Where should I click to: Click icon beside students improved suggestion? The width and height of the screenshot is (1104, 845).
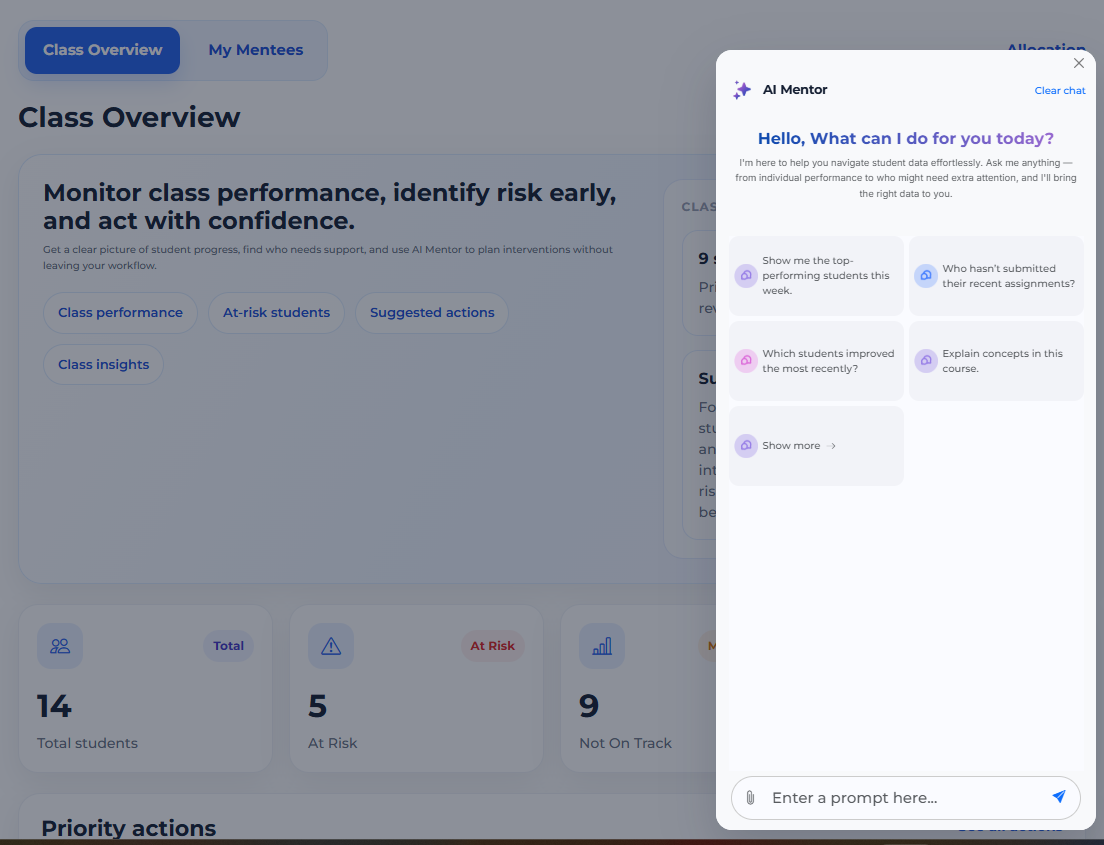click(x=746, y=361)
